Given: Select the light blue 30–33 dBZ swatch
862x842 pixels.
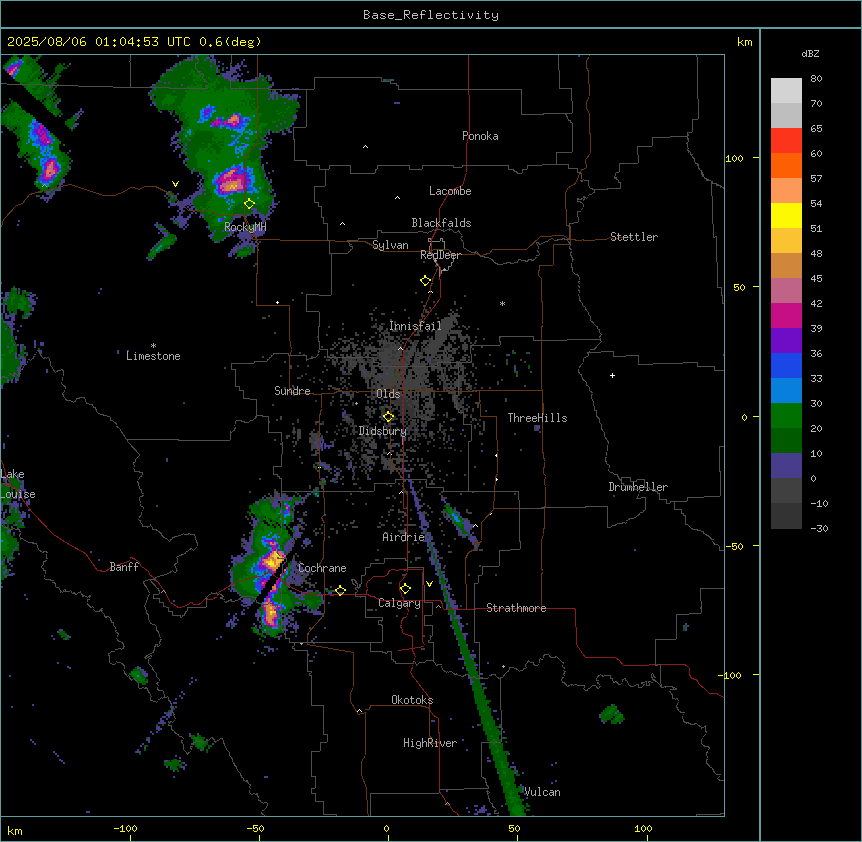Looking at the screenshot, I should [786, 391].
